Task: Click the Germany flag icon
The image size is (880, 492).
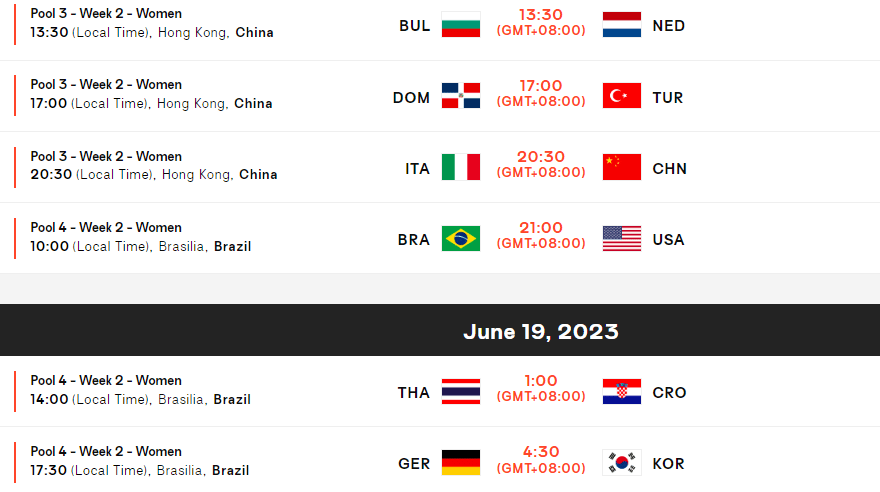Action: tap(461, 462)
